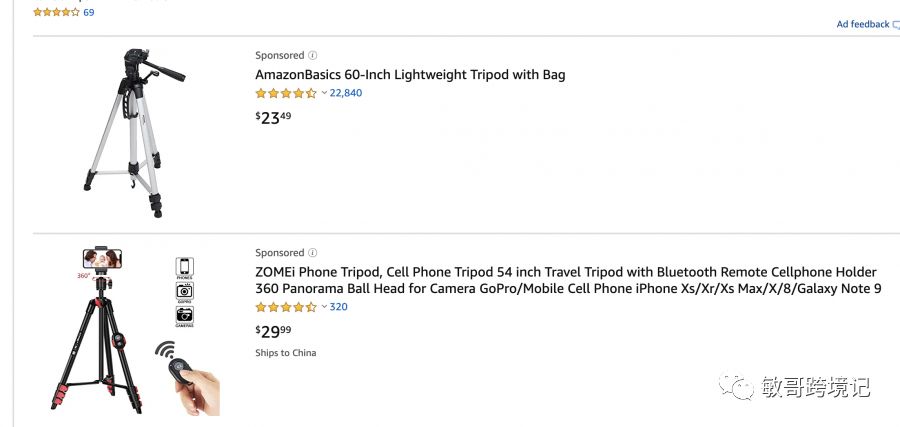900x427 pixels.
Task: Expand the ZOMEi rating breakdown chevron
Action: point(324,307)
